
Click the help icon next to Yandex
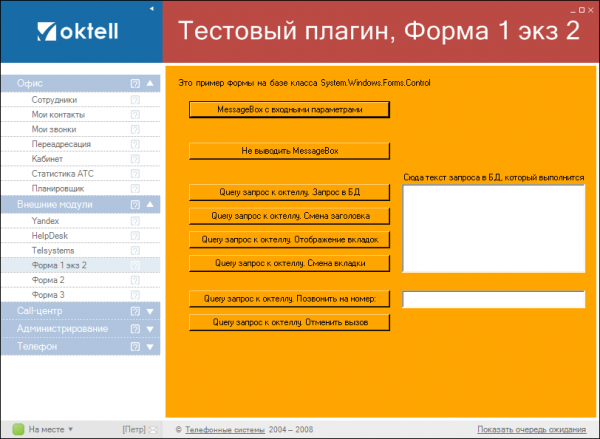point(135,220)
